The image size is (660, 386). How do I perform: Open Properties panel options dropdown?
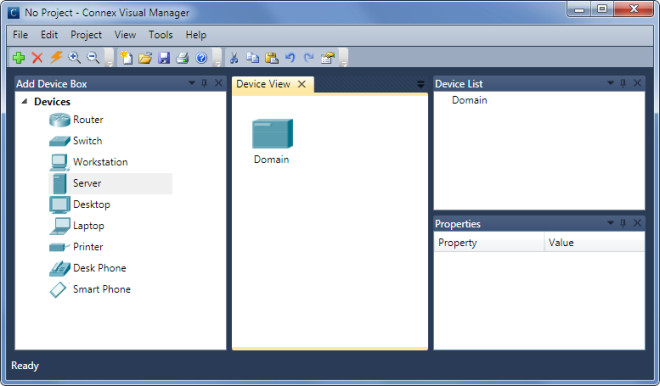tap(610, 223)
